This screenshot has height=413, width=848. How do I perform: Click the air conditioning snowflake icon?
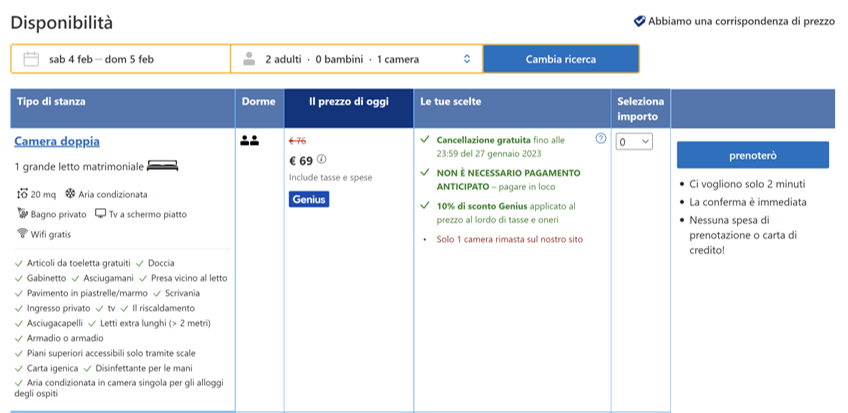[70, 194]
